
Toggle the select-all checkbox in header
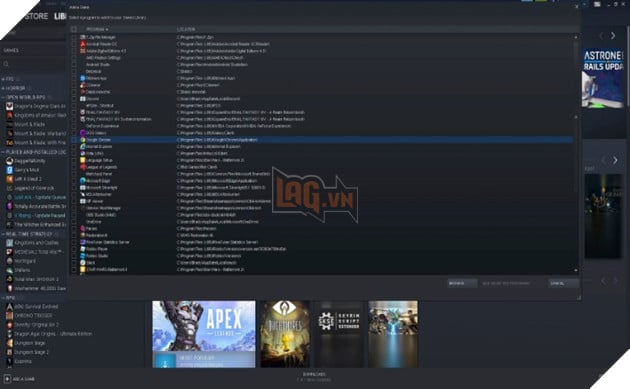[74, 29]
